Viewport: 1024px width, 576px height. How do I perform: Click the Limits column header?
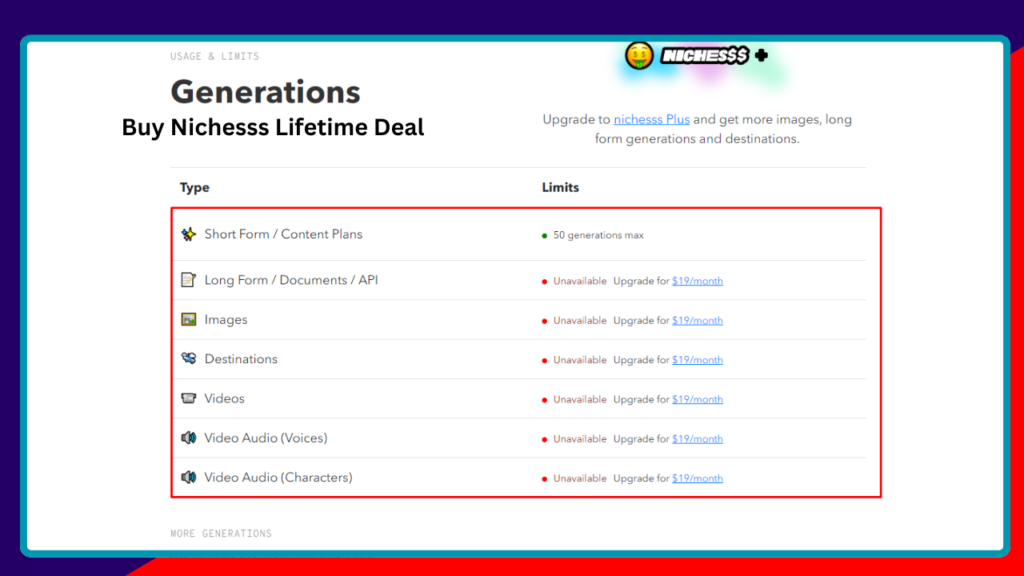(560, 187)
